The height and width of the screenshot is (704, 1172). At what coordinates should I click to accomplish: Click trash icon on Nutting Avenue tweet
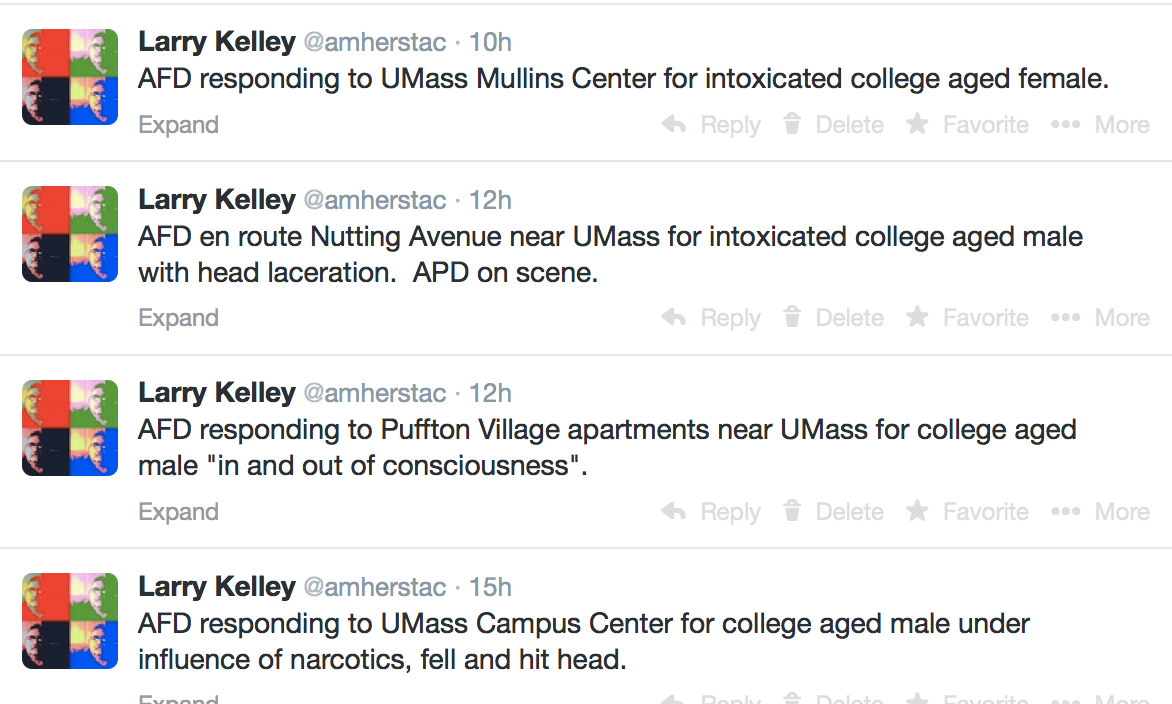point(792,318)
